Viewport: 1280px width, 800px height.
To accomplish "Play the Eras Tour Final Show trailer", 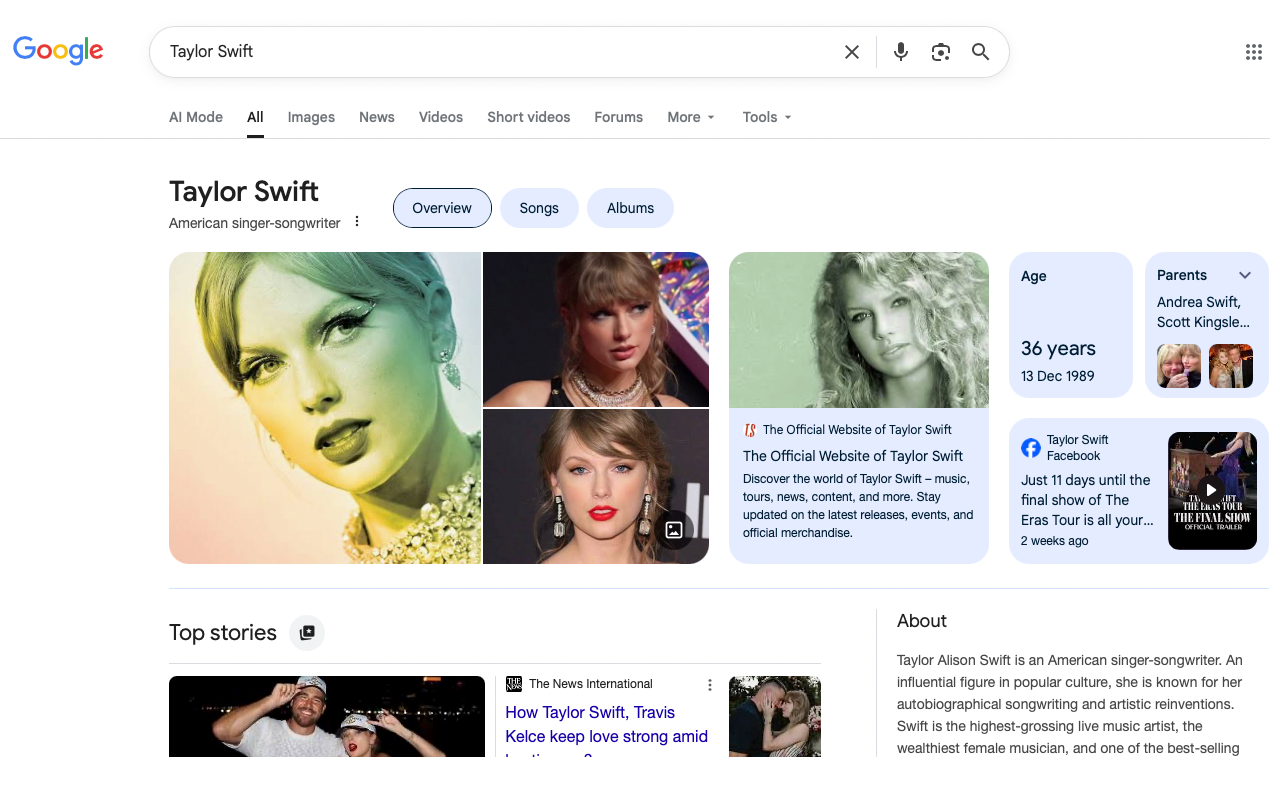I will pos(1212,490).
